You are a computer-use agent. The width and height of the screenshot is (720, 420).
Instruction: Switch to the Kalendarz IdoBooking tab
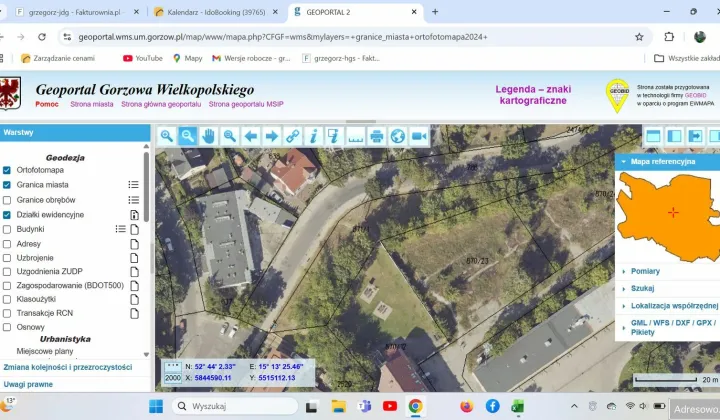pos(216,12)
